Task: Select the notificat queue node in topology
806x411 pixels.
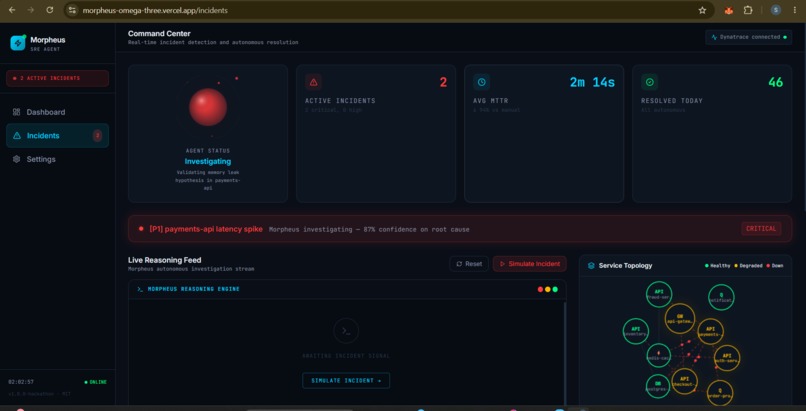Action: (x=721, y=297)
